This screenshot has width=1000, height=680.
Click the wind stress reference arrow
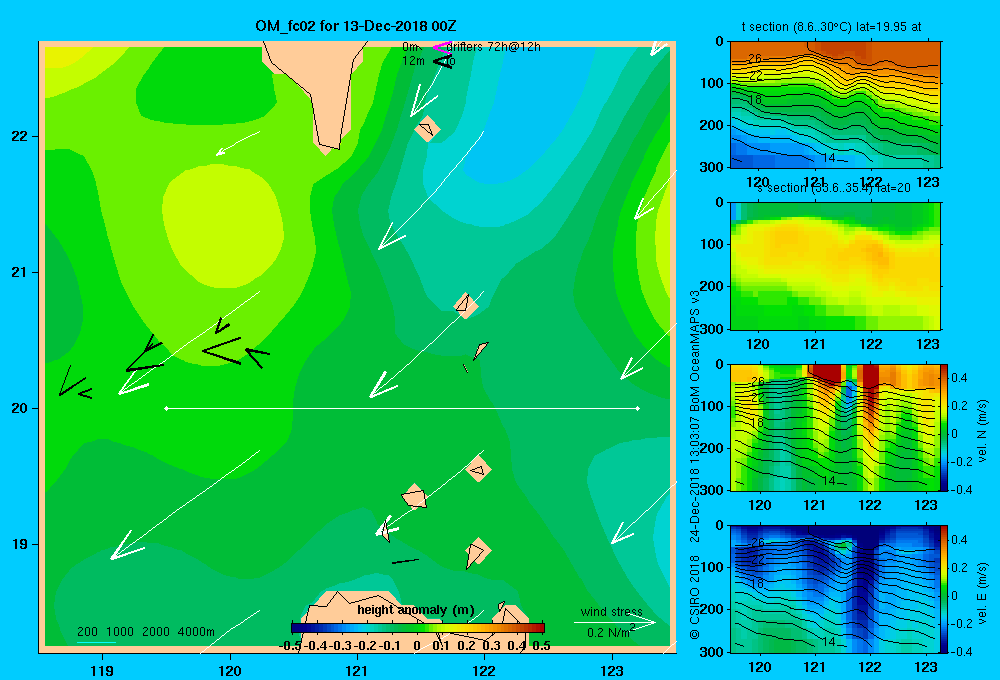[614, 623]
